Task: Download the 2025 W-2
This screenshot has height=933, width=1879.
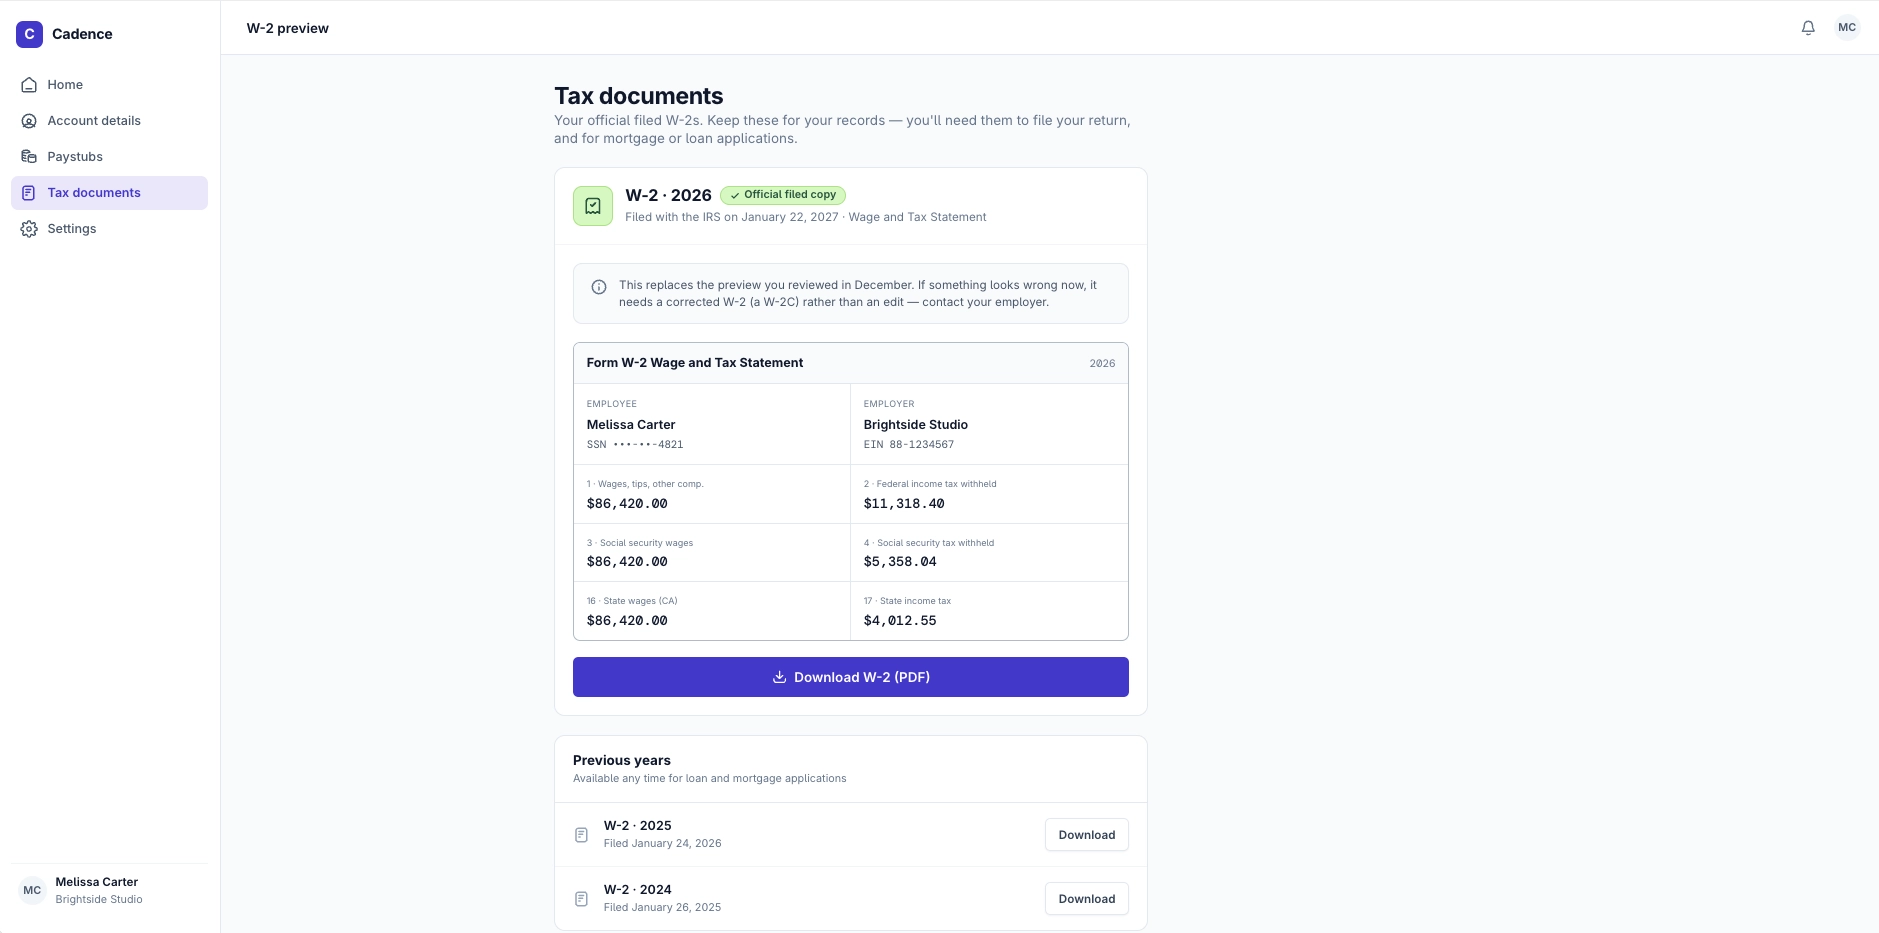Action: pos(1087,835)
